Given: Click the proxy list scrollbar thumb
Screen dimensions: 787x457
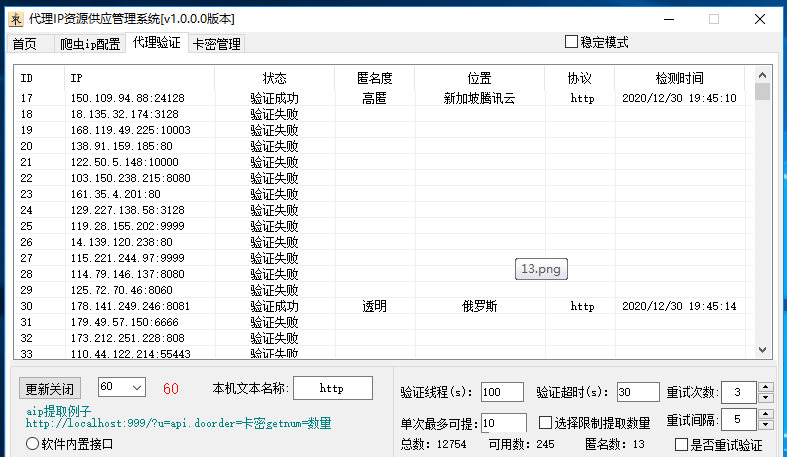Looking at the screenshot, I should pos(762,92).
